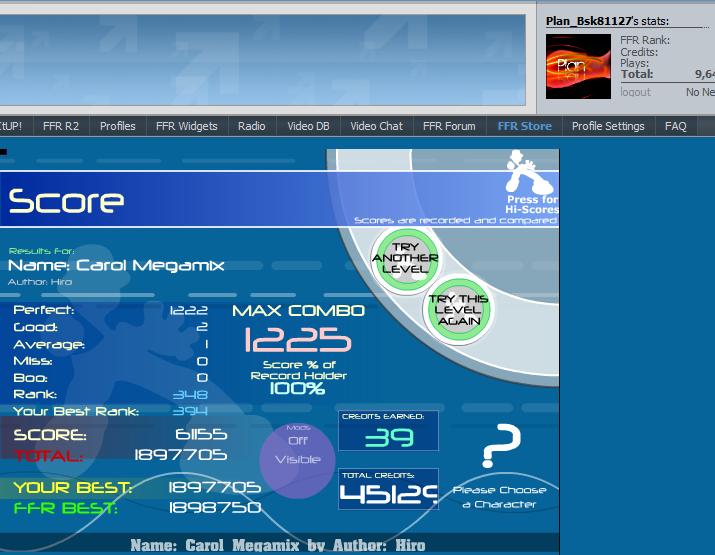Screen dimensions: 715x555
Task: Go to the Radio page
Action: click(x=252, y=126)
